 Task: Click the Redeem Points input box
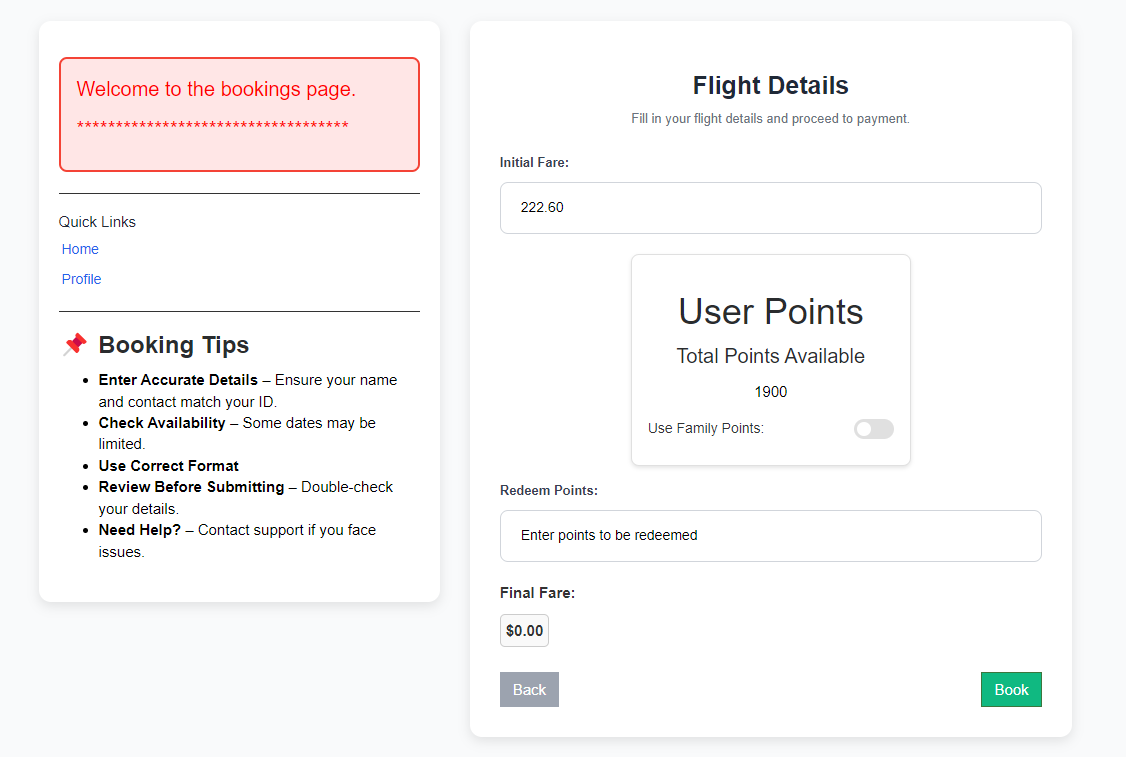(x=770, y=536)
